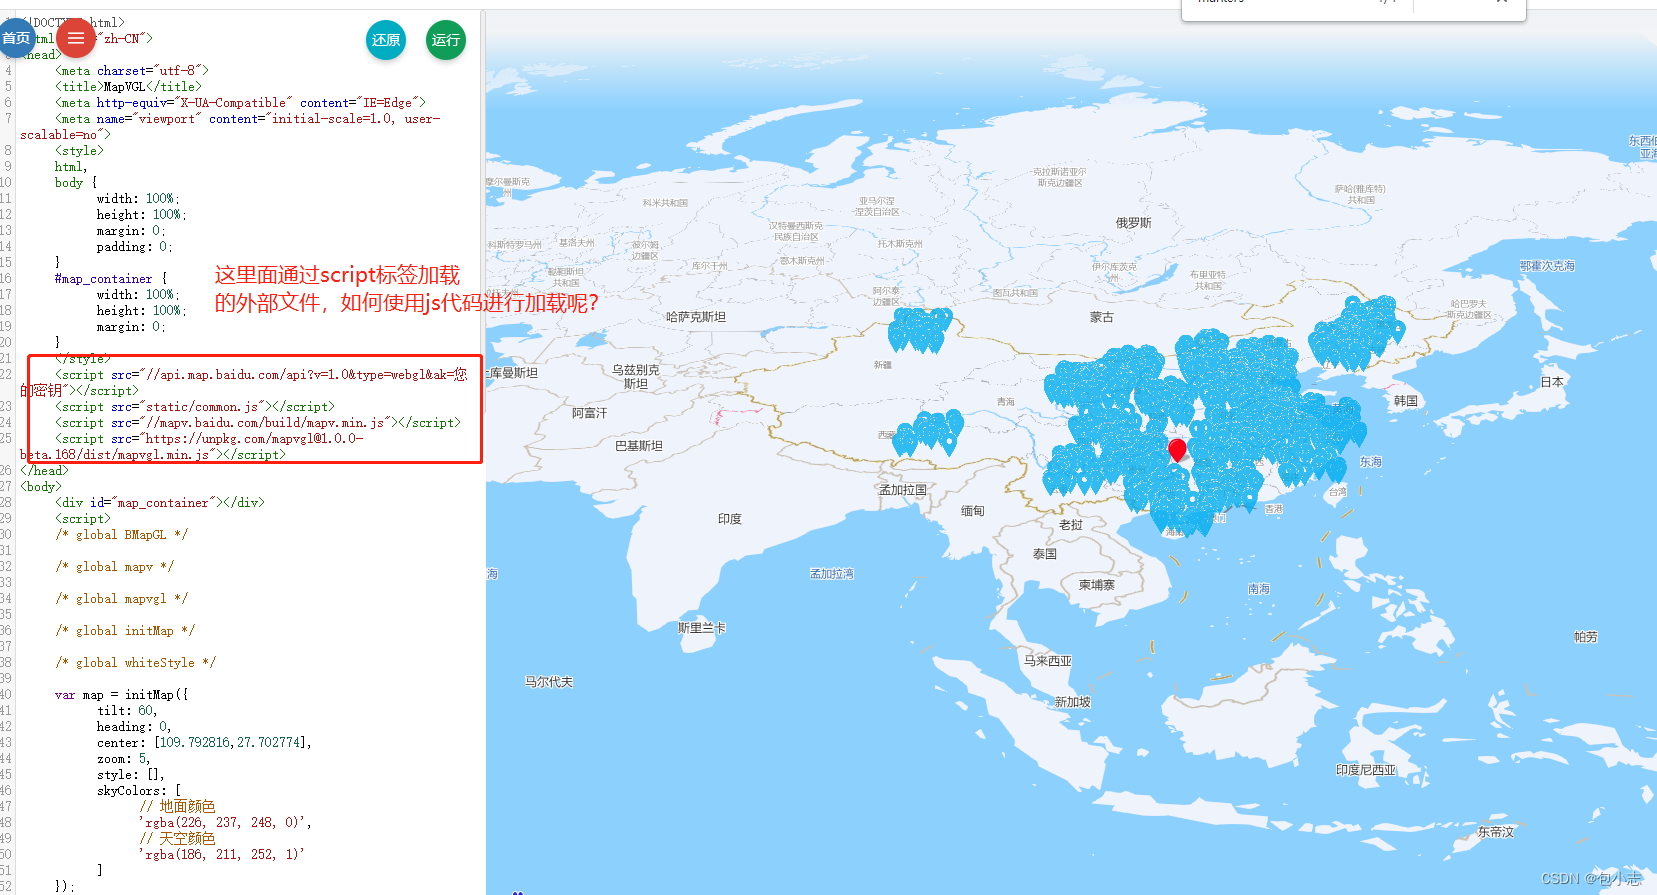Click the 乌兹别克斯坦 map label
The height and width of the screenshot is (895, 1657).
(x=636, y=377)
